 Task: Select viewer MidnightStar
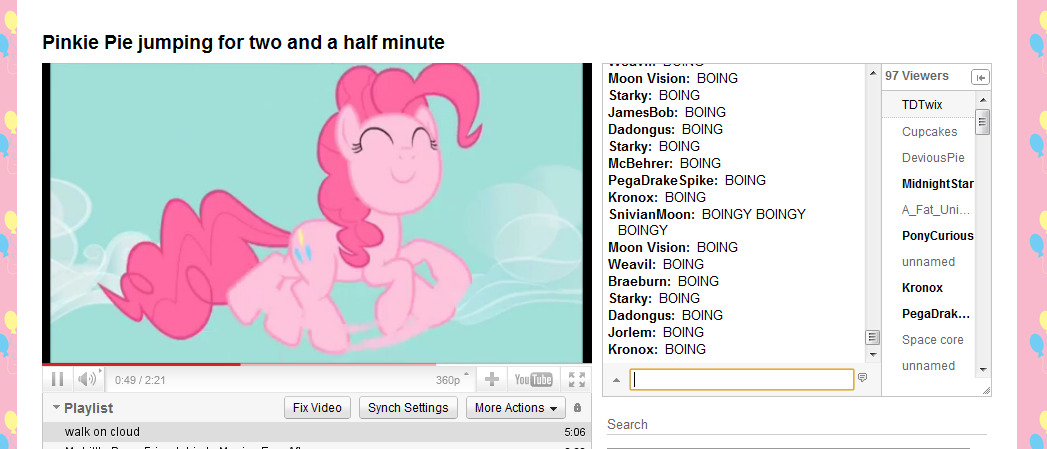[937, 184]
